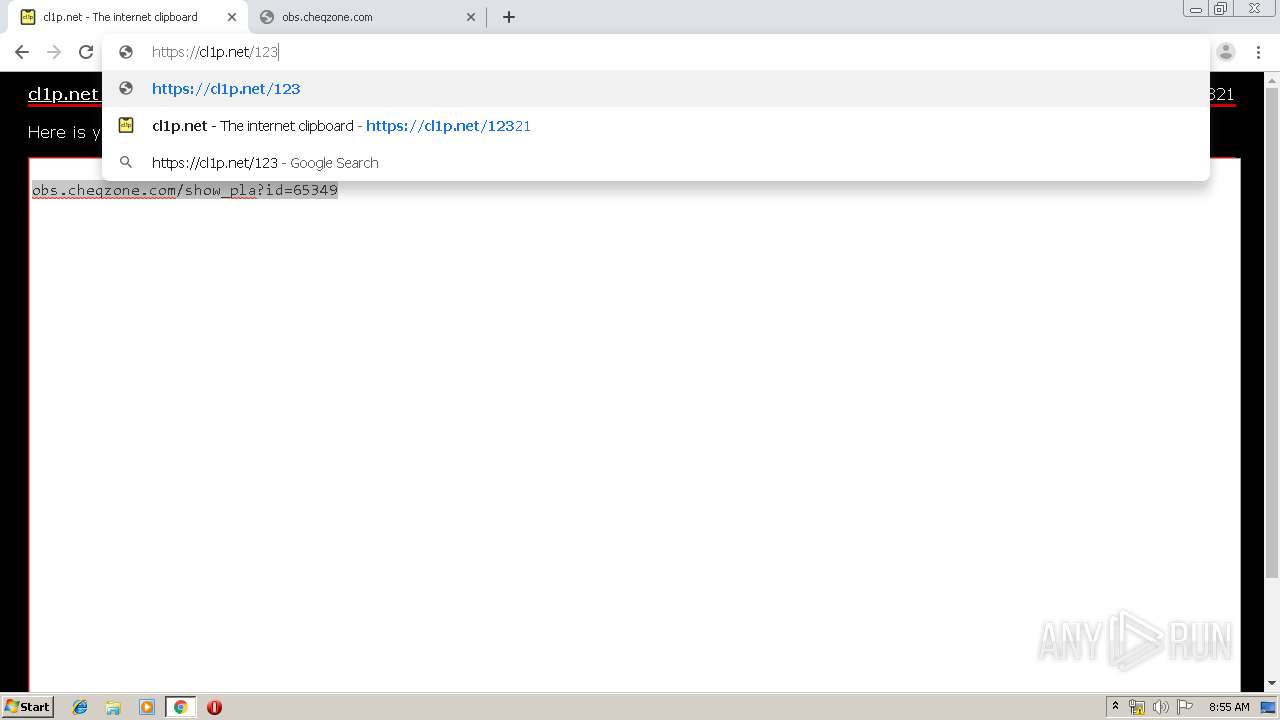
Task: Go back to the previous page
Action: (22, 52)
